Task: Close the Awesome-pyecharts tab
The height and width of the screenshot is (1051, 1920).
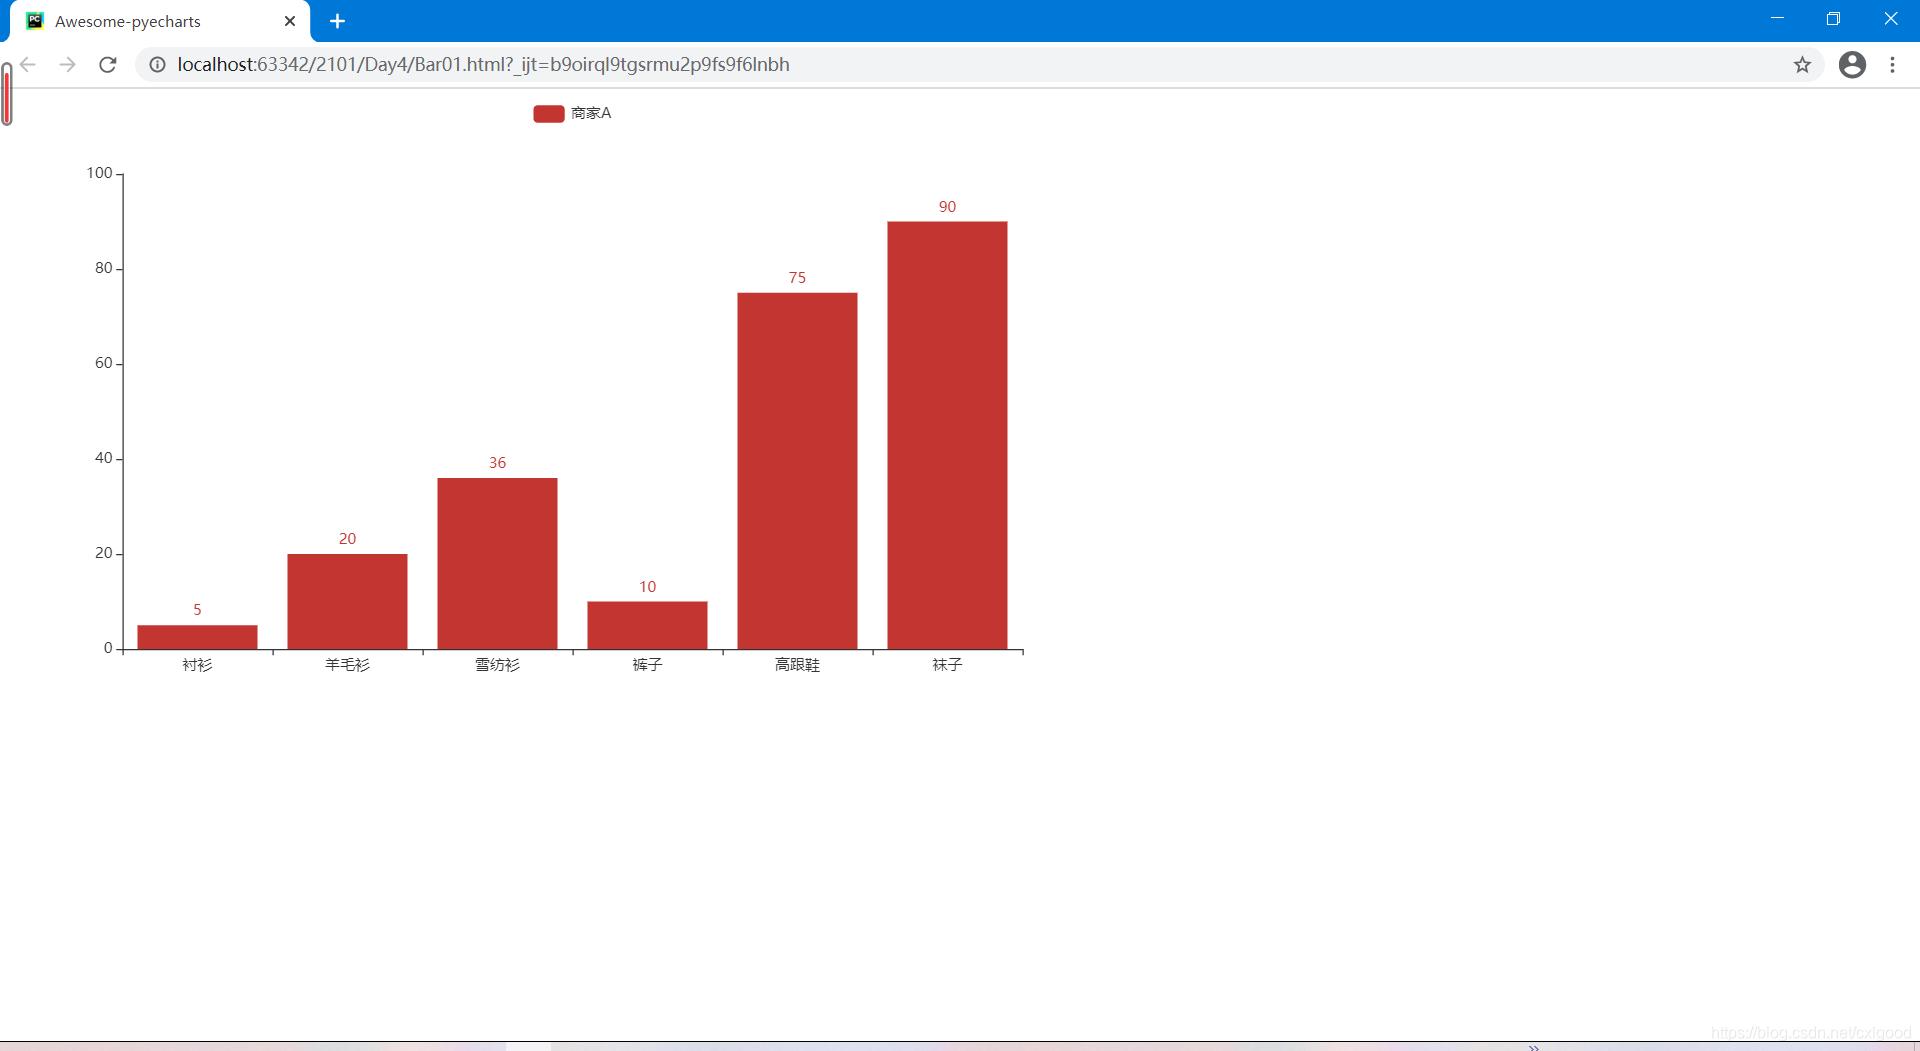Action: [290, 21]
